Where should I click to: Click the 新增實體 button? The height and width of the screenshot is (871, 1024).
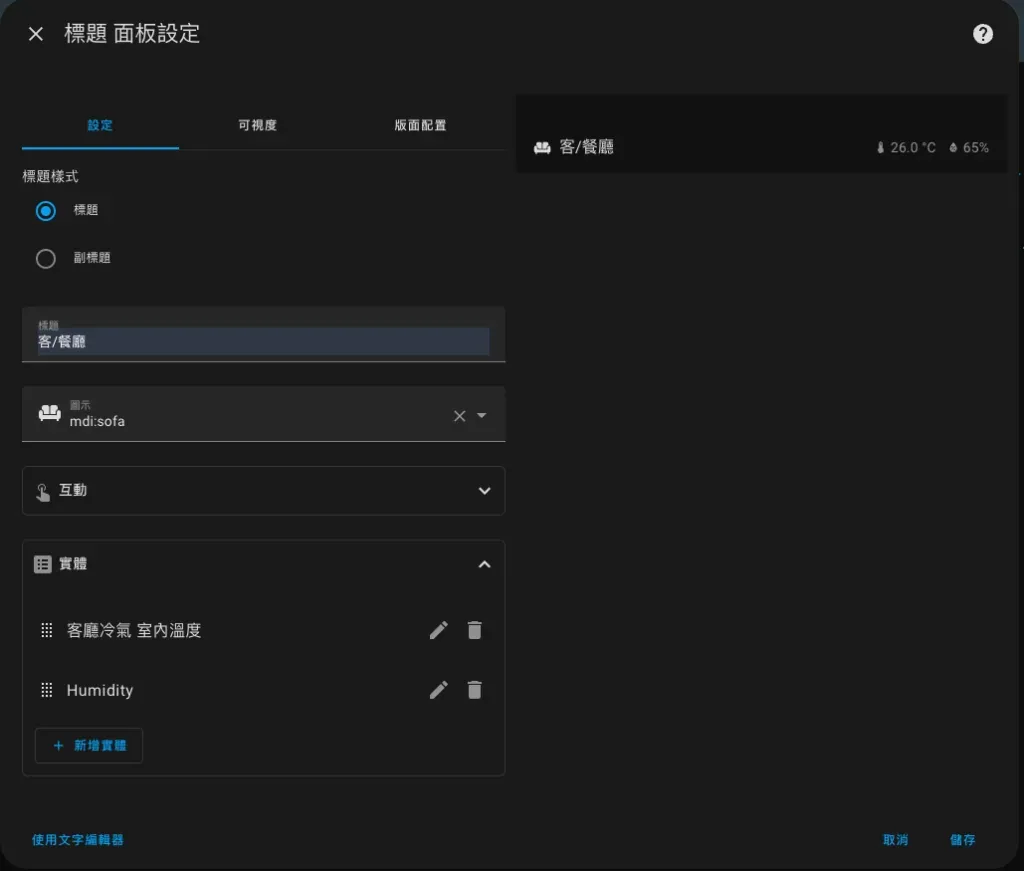click(89, 746)
